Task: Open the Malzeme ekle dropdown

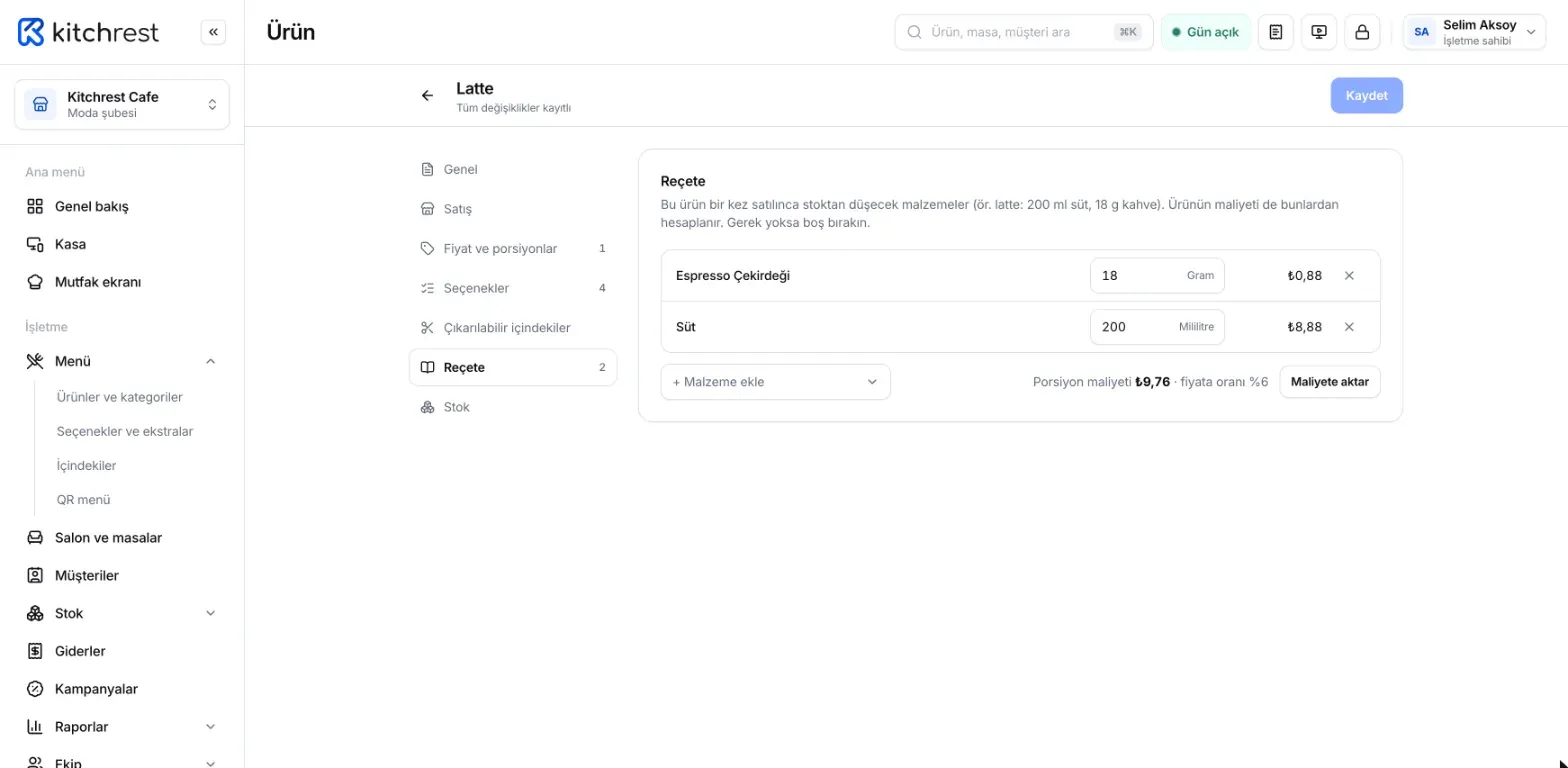Action: pyautogui.click(x=775, y=382)
